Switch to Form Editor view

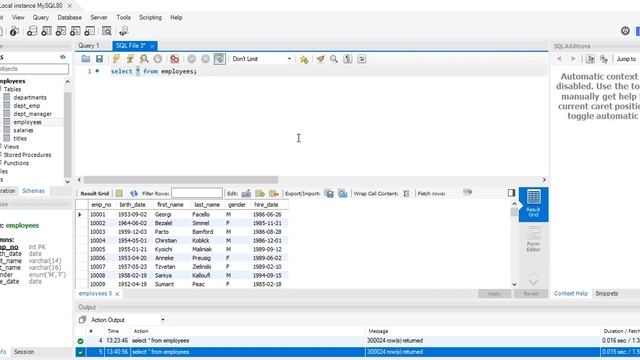[x=533, y=239]
